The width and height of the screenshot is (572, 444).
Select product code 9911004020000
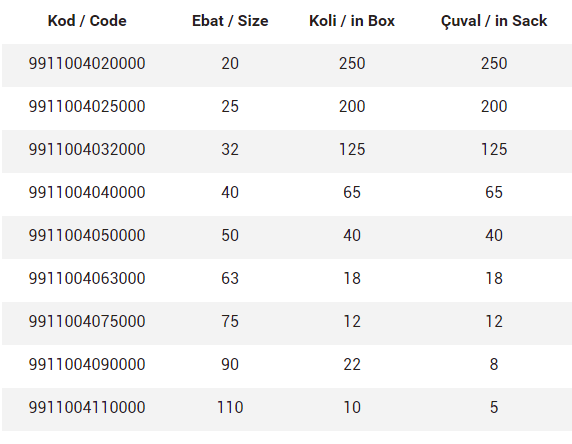pos(87,63)
